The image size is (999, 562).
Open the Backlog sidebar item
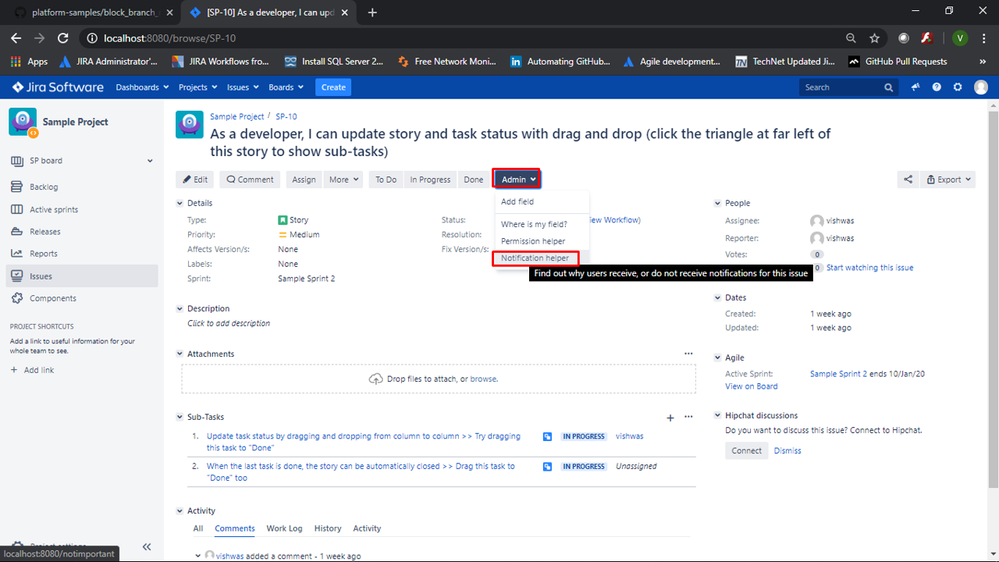pos(44,187)
